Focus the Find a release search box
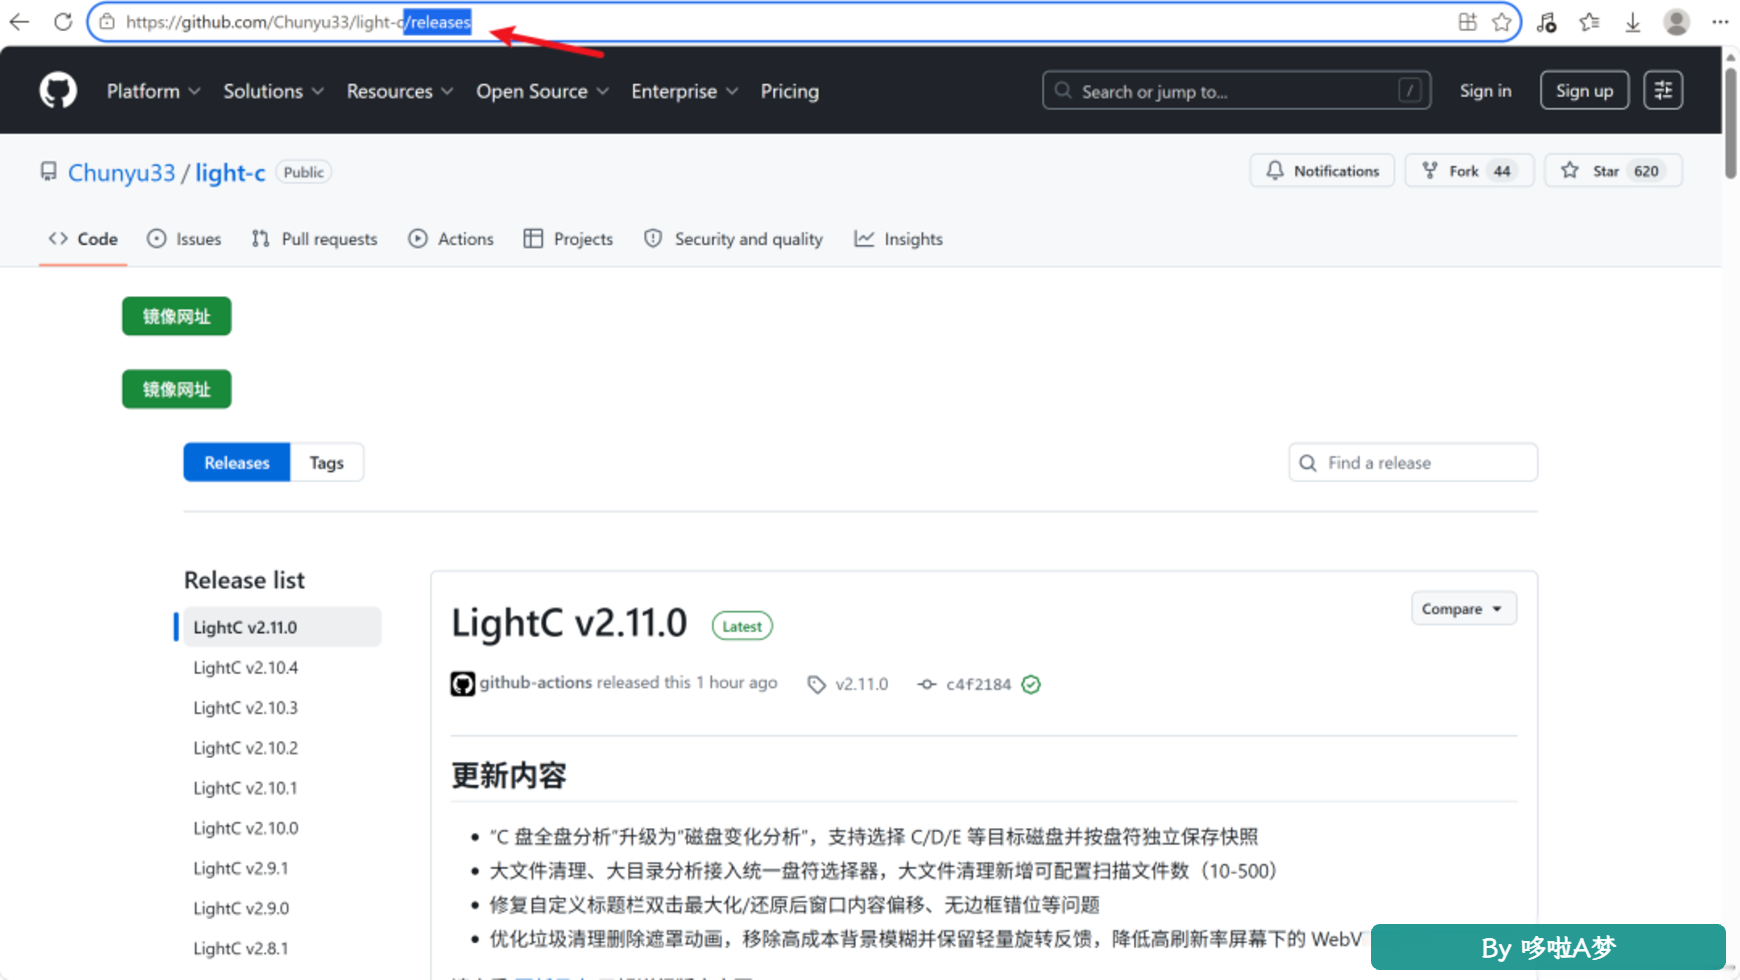This screenshot has width=1740, height=980. [1413, 463]
